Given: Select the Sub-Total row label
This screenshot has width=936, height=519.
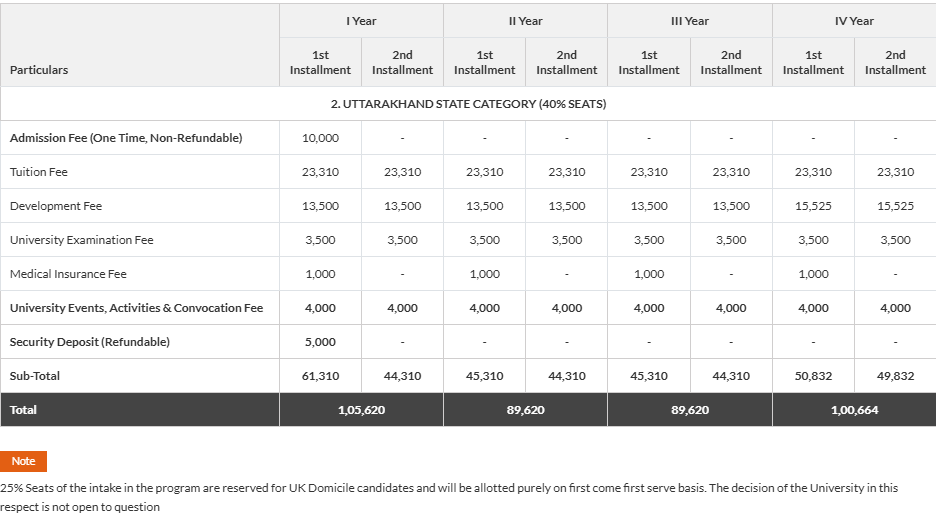Looking at the screenshot, I should (x=35, y=376).
